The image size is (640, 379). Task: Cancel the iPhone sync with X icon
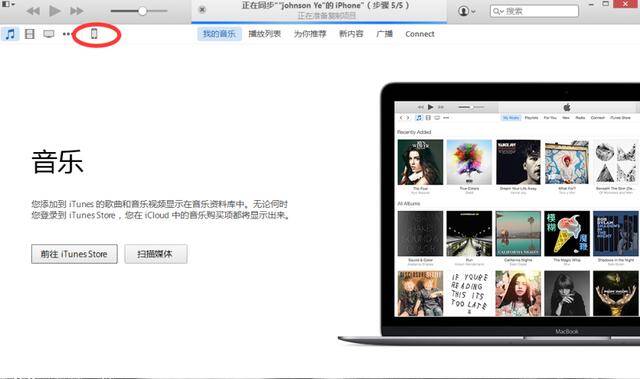202,9
